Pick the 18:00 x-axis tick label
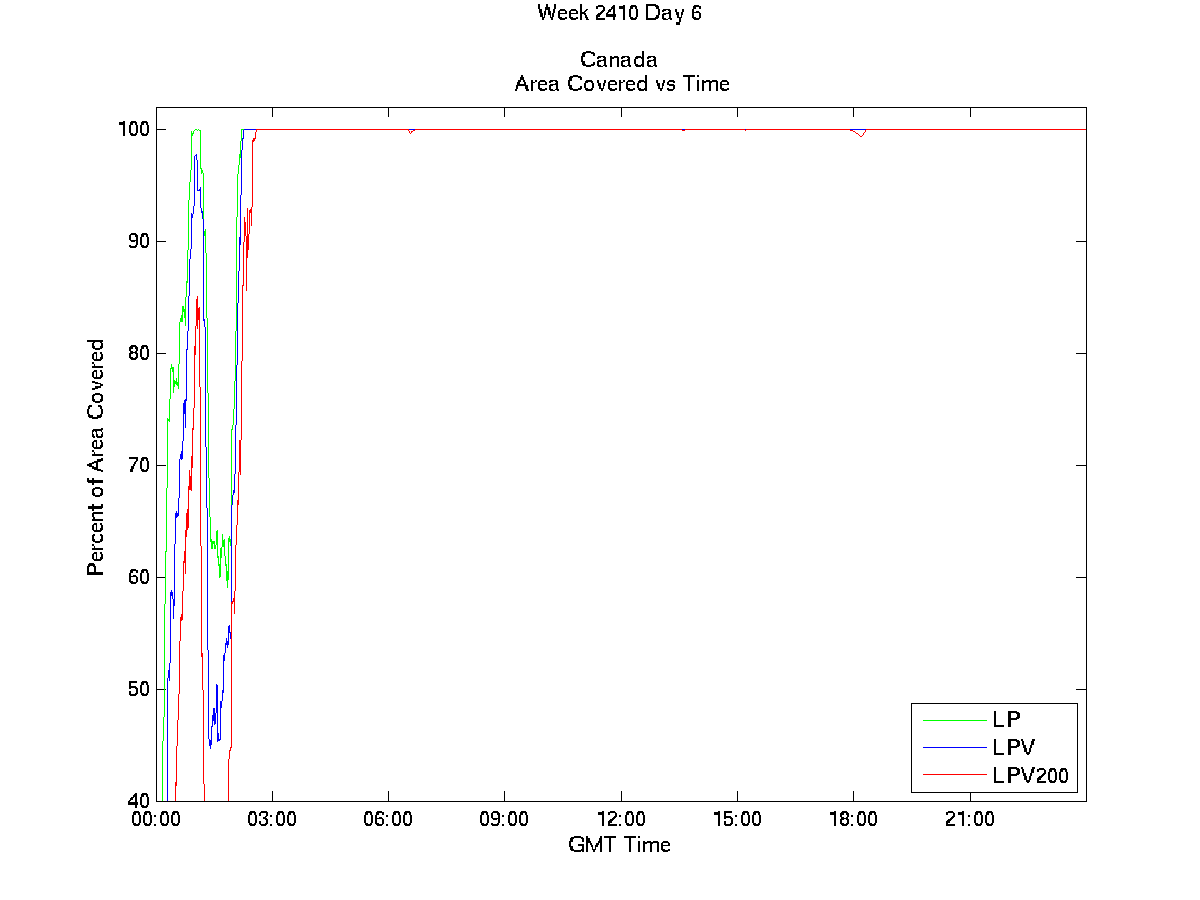 [853, 820]
